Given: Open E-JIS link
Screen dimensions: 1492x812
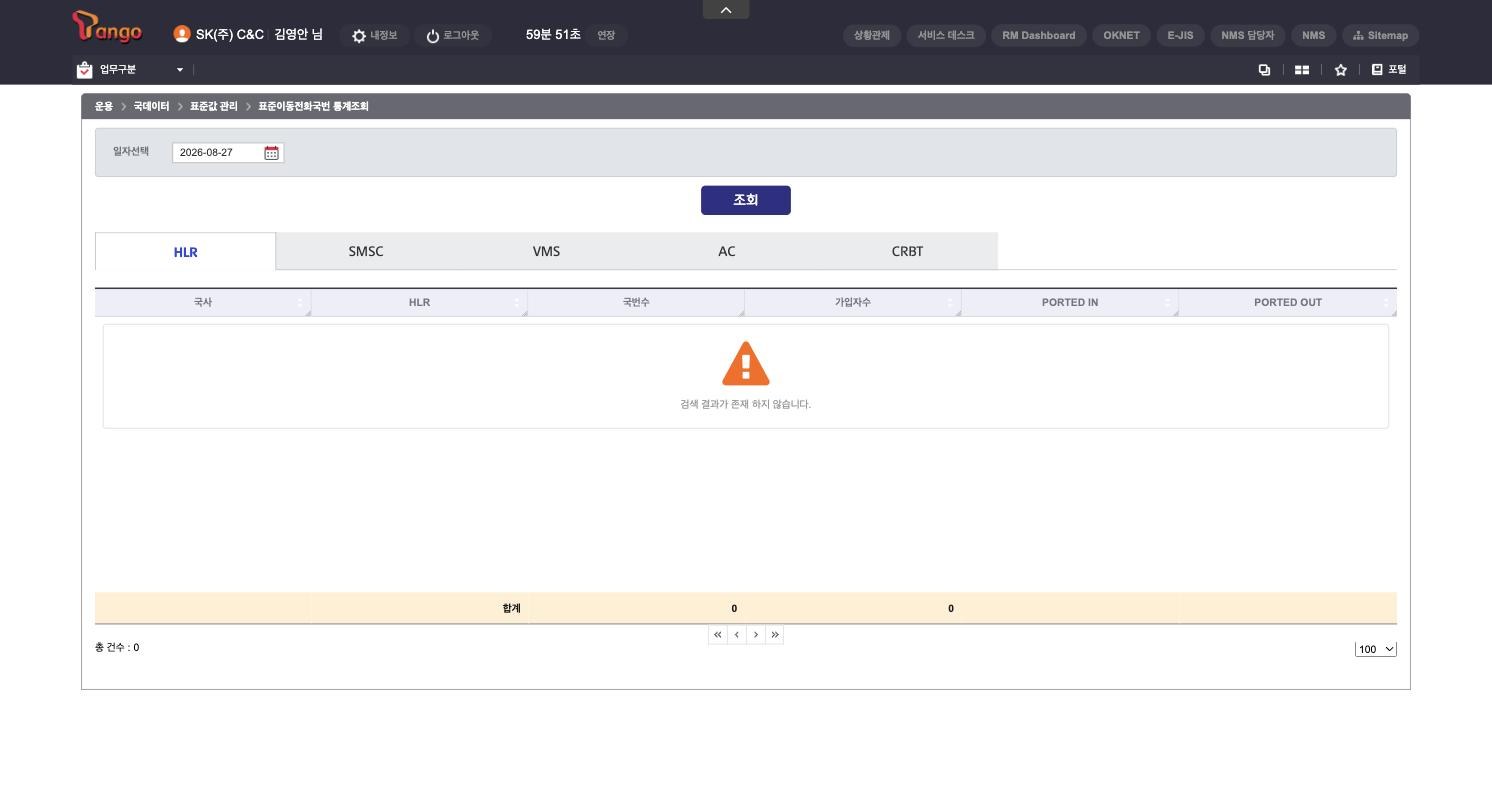Looking at the screenshot, I should (x=1180, y=35).
